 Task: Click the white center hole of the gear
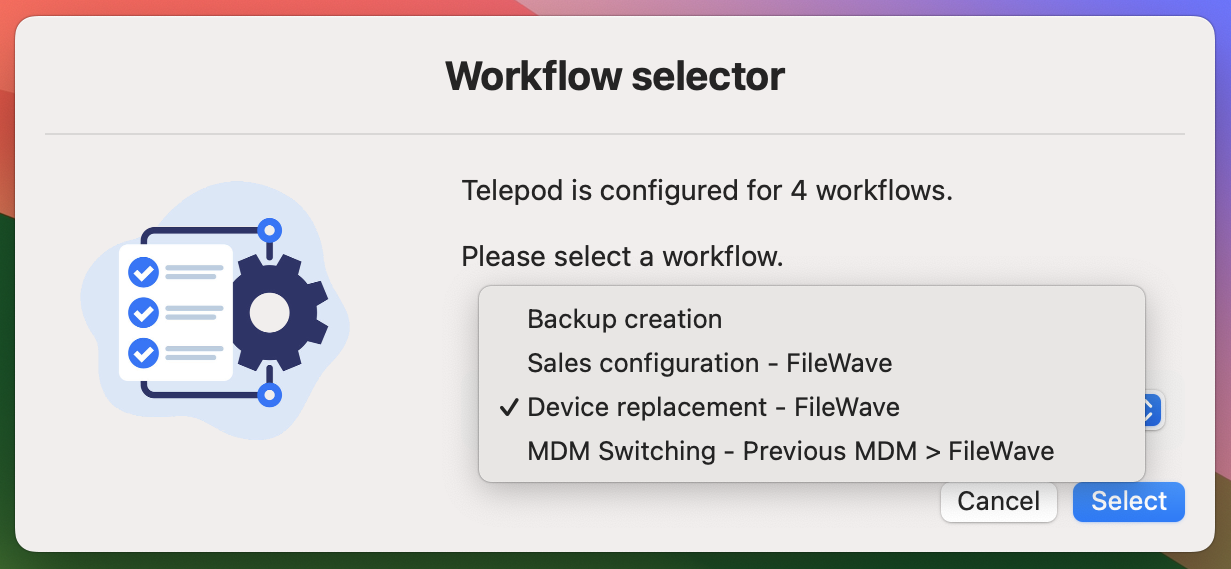[x=269, y=313]
